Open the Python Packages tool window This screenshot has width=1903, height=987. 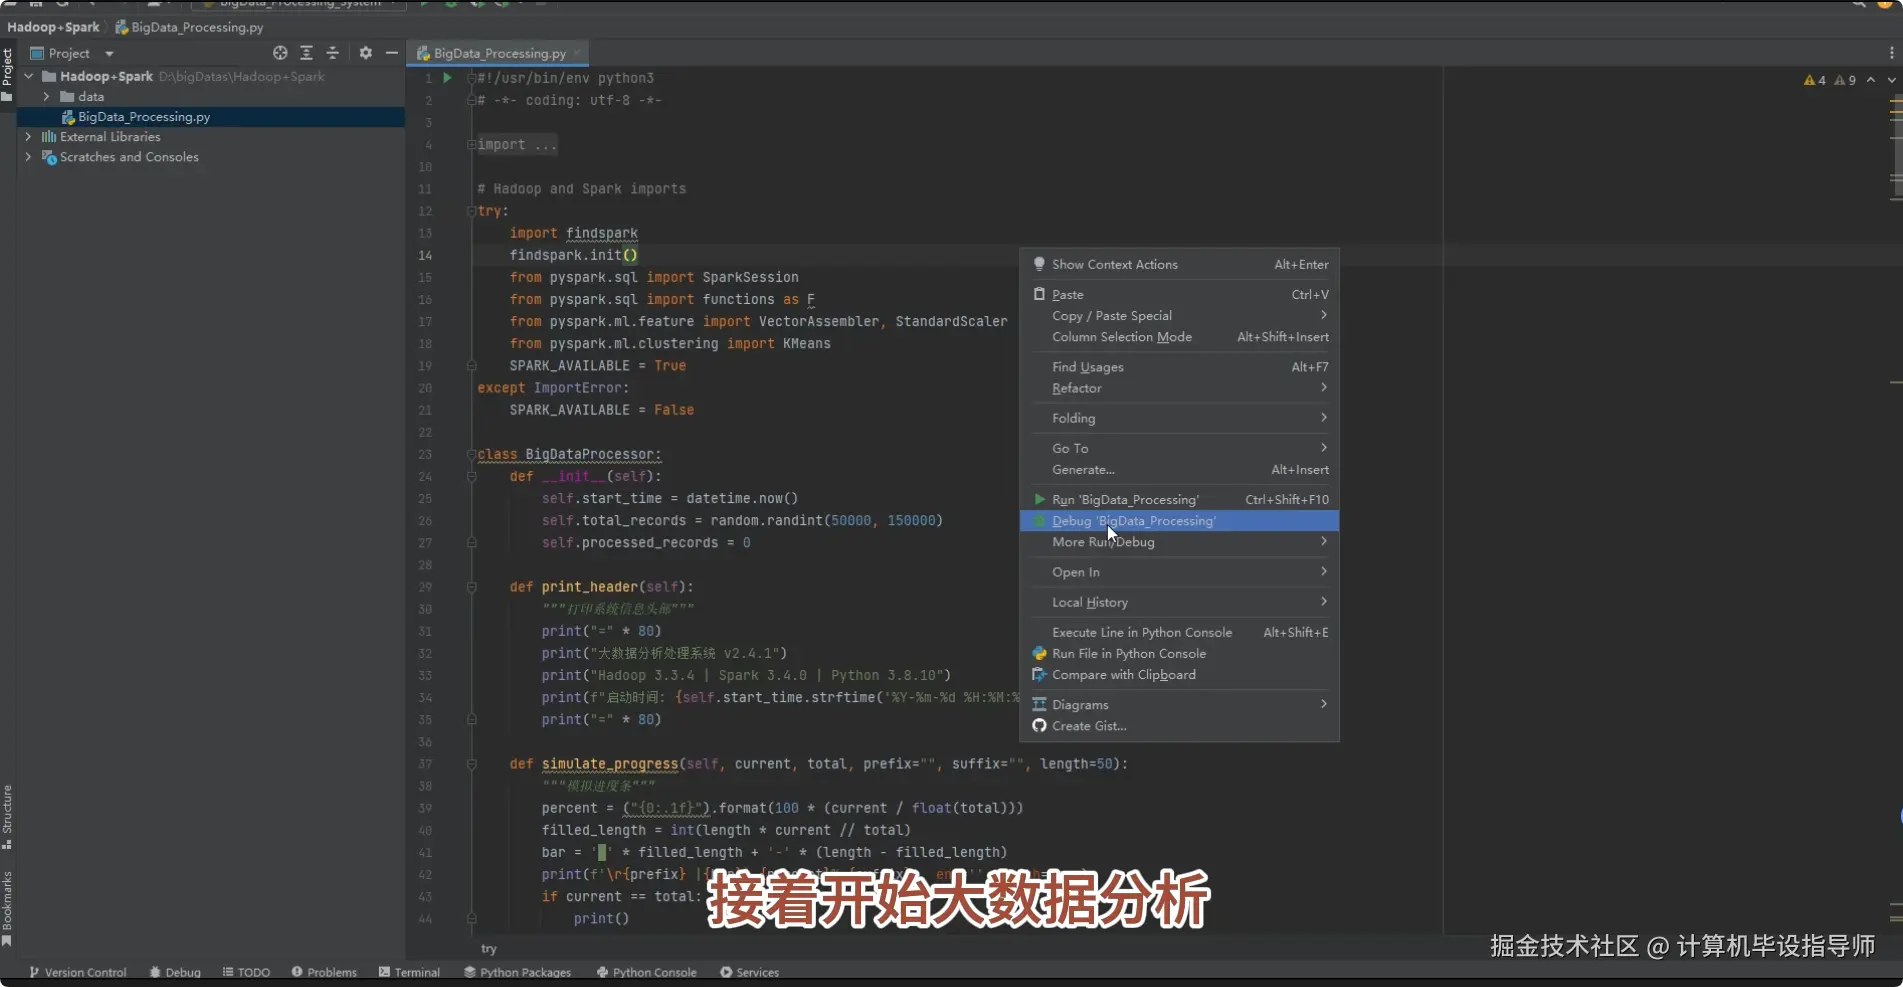[x=517, y=972]
